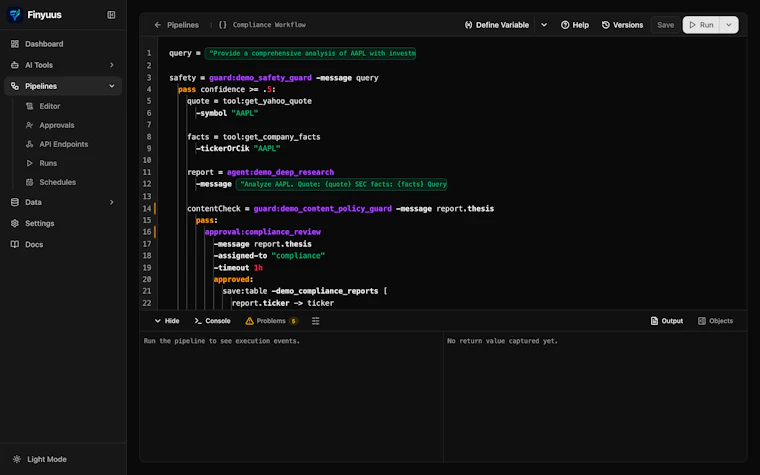This screenshot has height=475, width=760.
Task: Open the Docs book icon
Action: click(15, 244)
